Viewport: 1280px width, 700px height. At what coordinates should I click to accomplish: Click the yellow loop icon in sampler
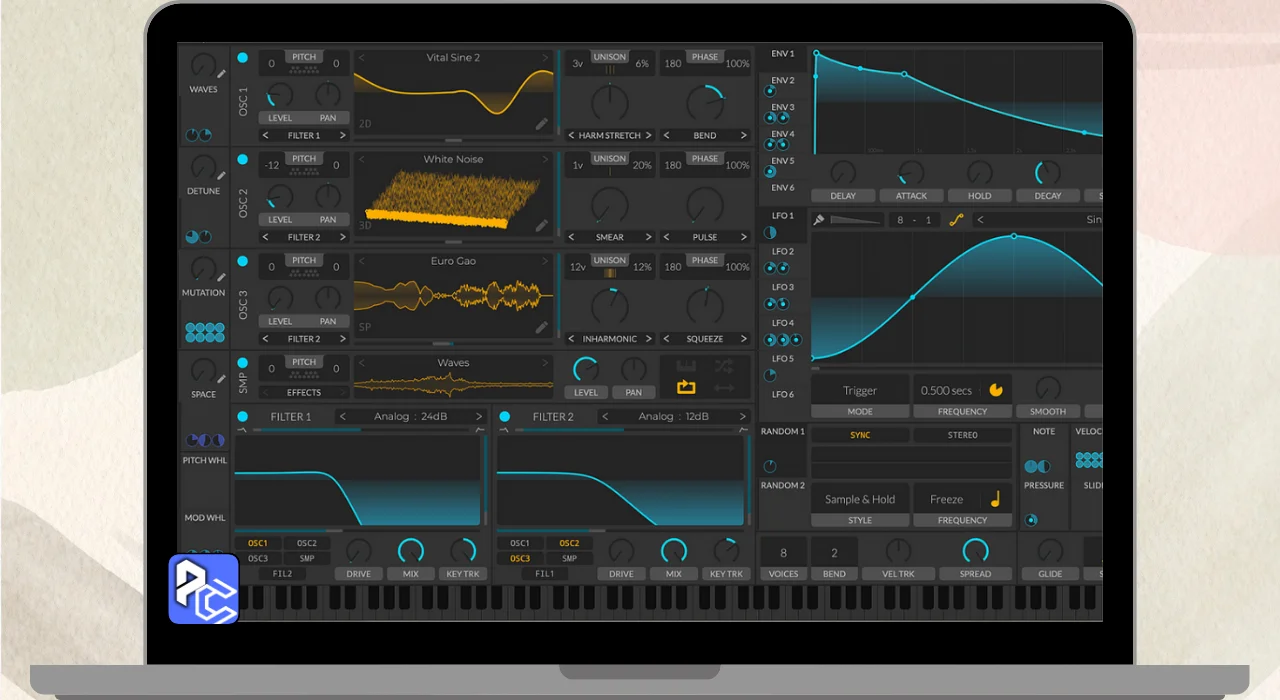coord(686,388)
